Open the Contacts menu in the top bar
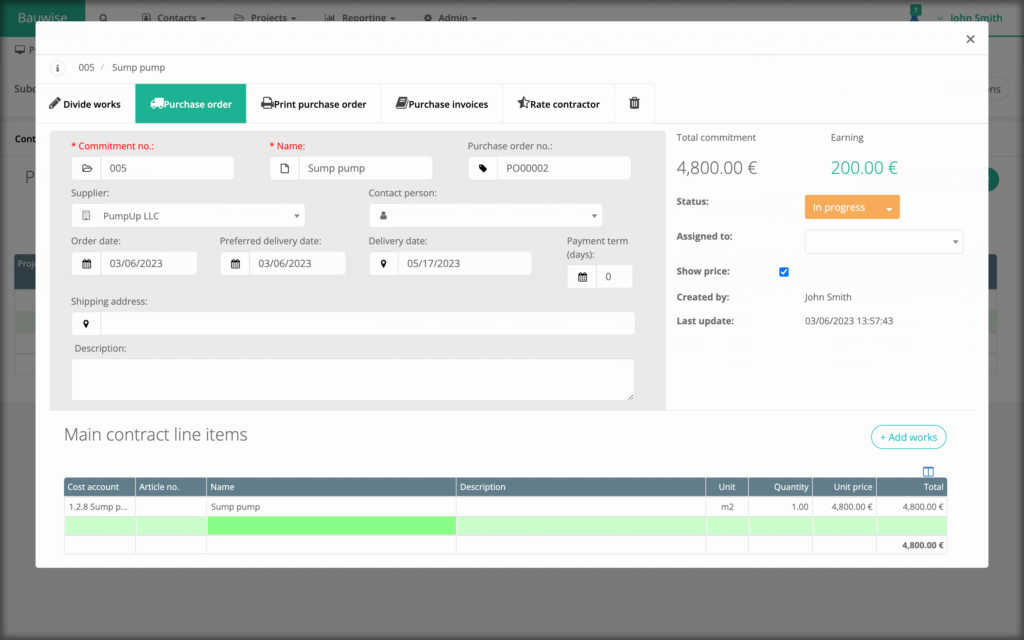The width and height of the screenshot is (1024, 640). click(x=174, y=18)
